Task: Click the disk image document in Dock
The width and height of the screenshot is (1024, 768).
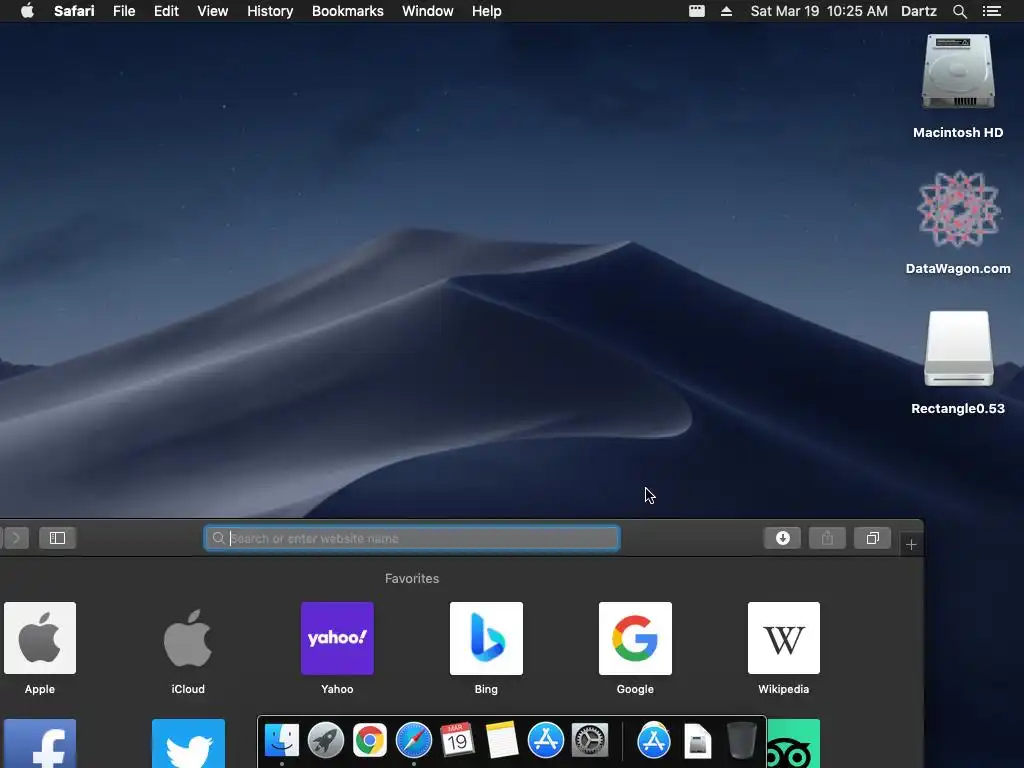Action: click(x=697, y=740)
